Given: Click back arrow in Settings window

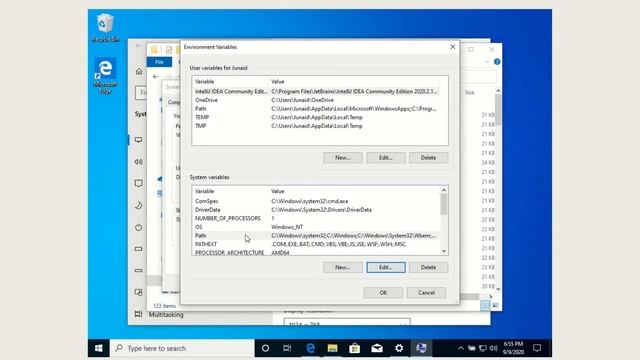Looking at the screenshot, I should (138, 46).
